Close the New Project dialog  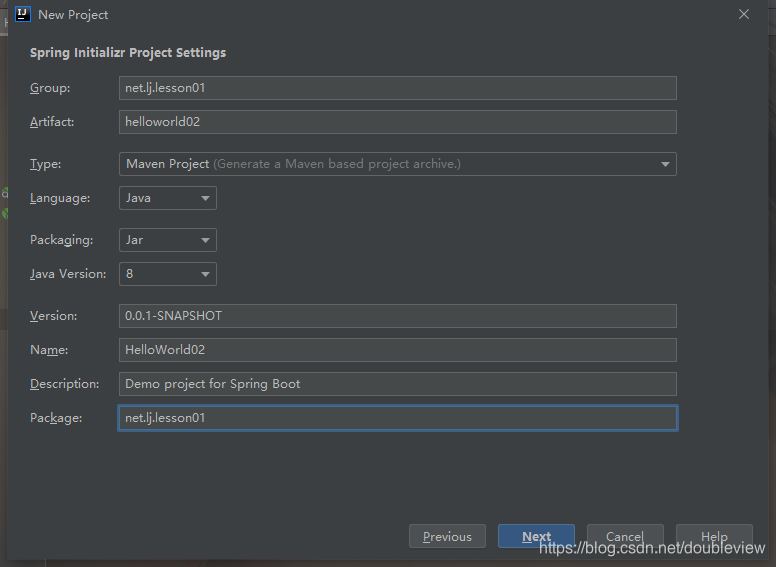coord(743,14)
